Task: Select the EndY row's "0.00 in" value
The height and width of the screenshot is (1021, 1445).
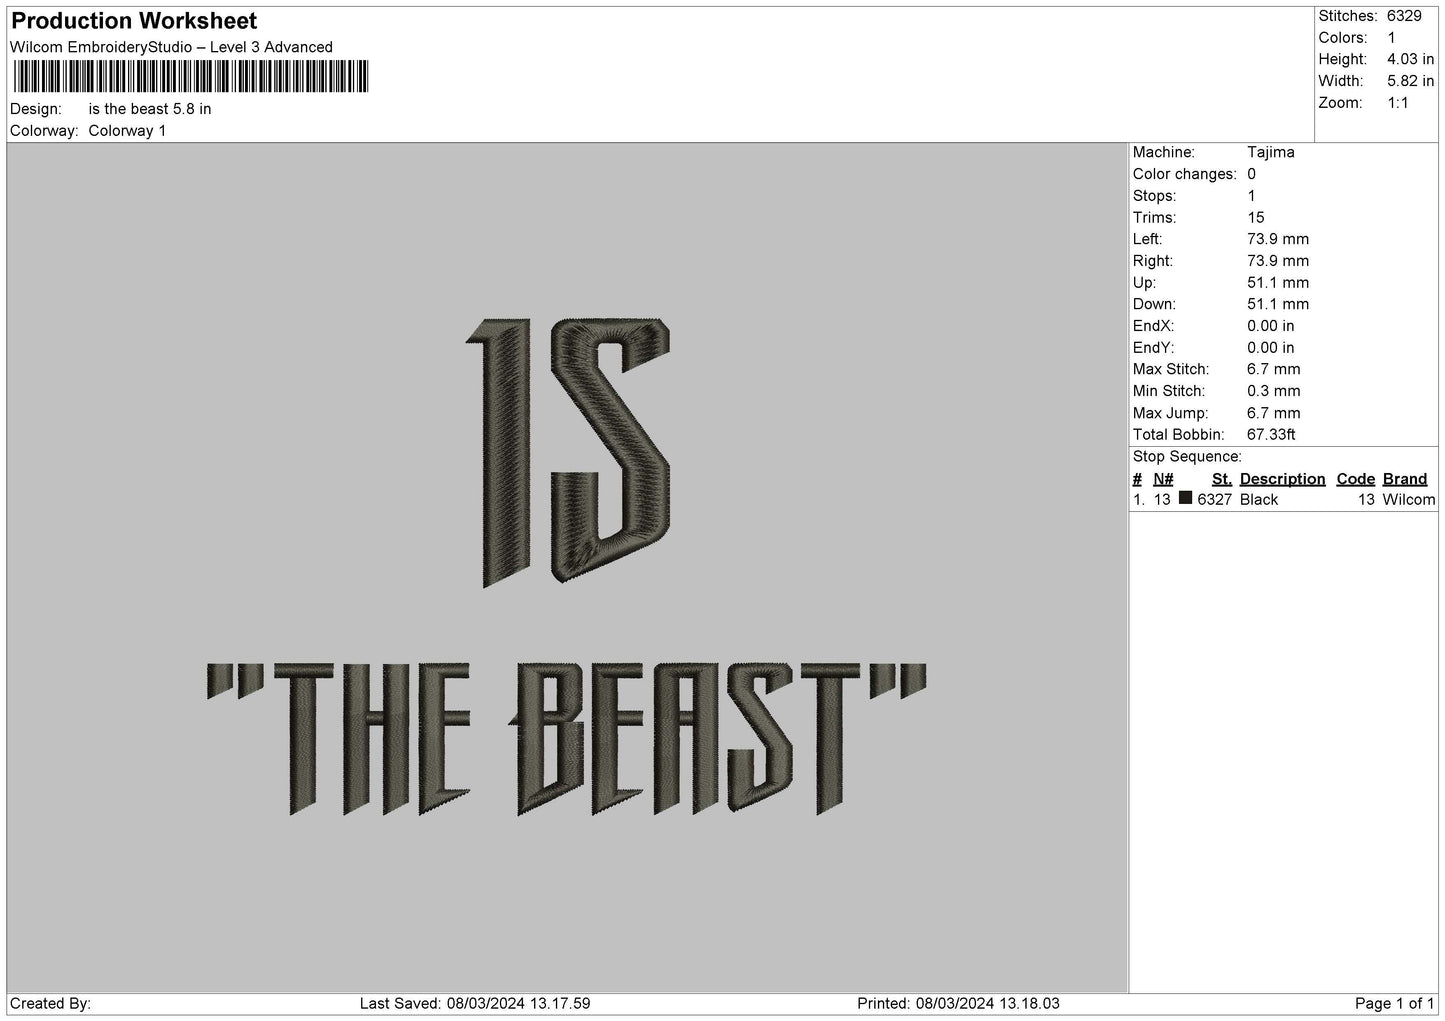Action: coord(1271,348)
